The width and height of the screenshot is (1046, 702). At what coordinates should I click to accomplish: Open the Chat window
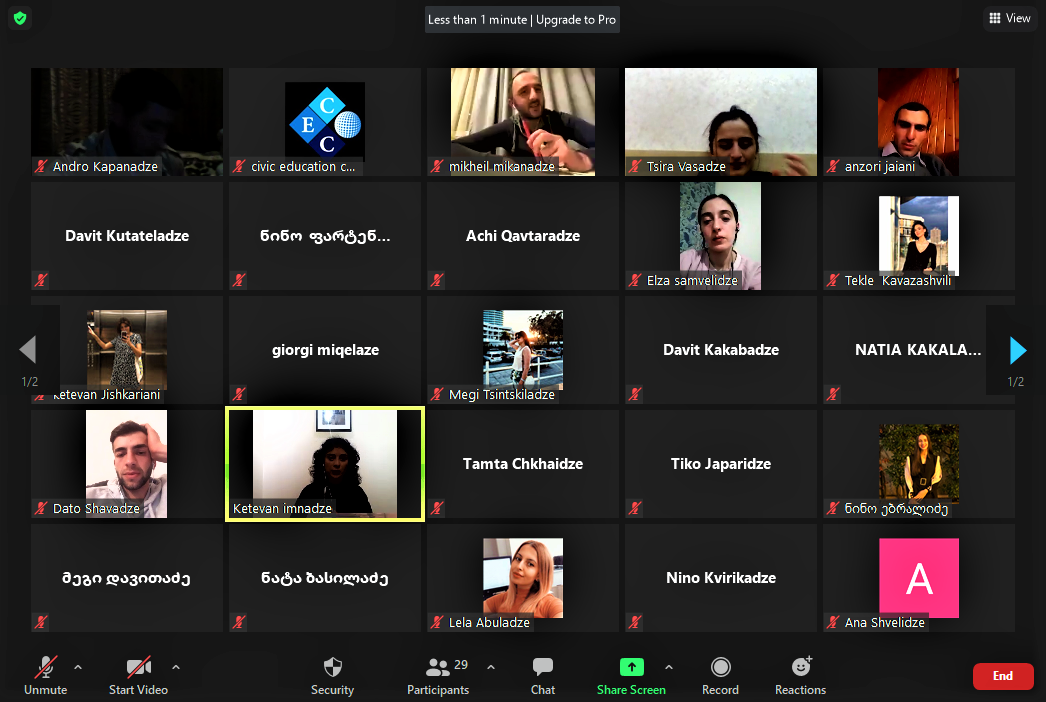[543, 668]
